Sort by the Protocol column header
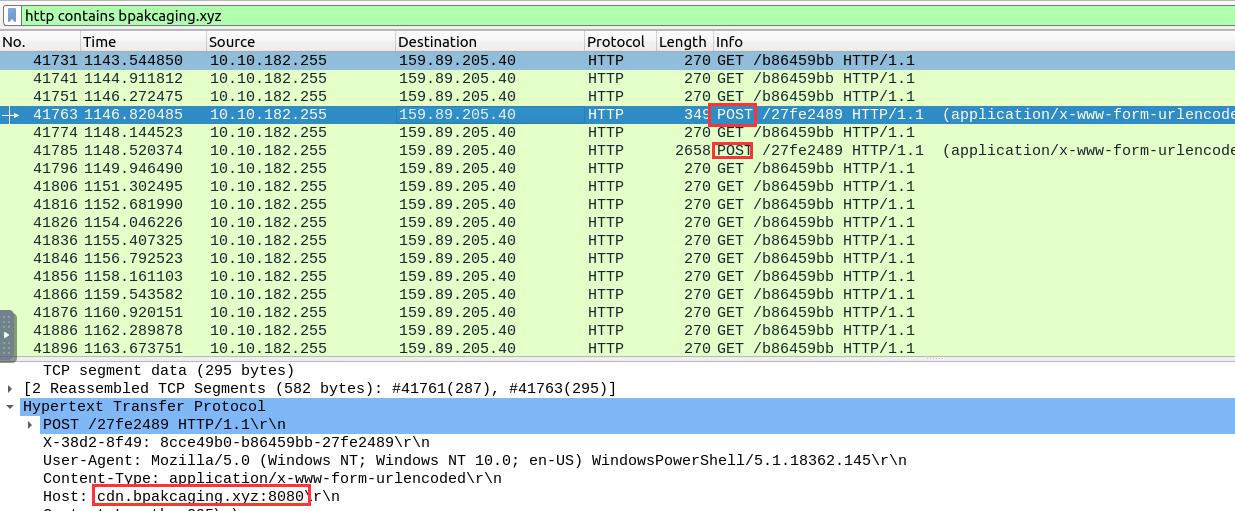1235x511 pixels. 618,42
